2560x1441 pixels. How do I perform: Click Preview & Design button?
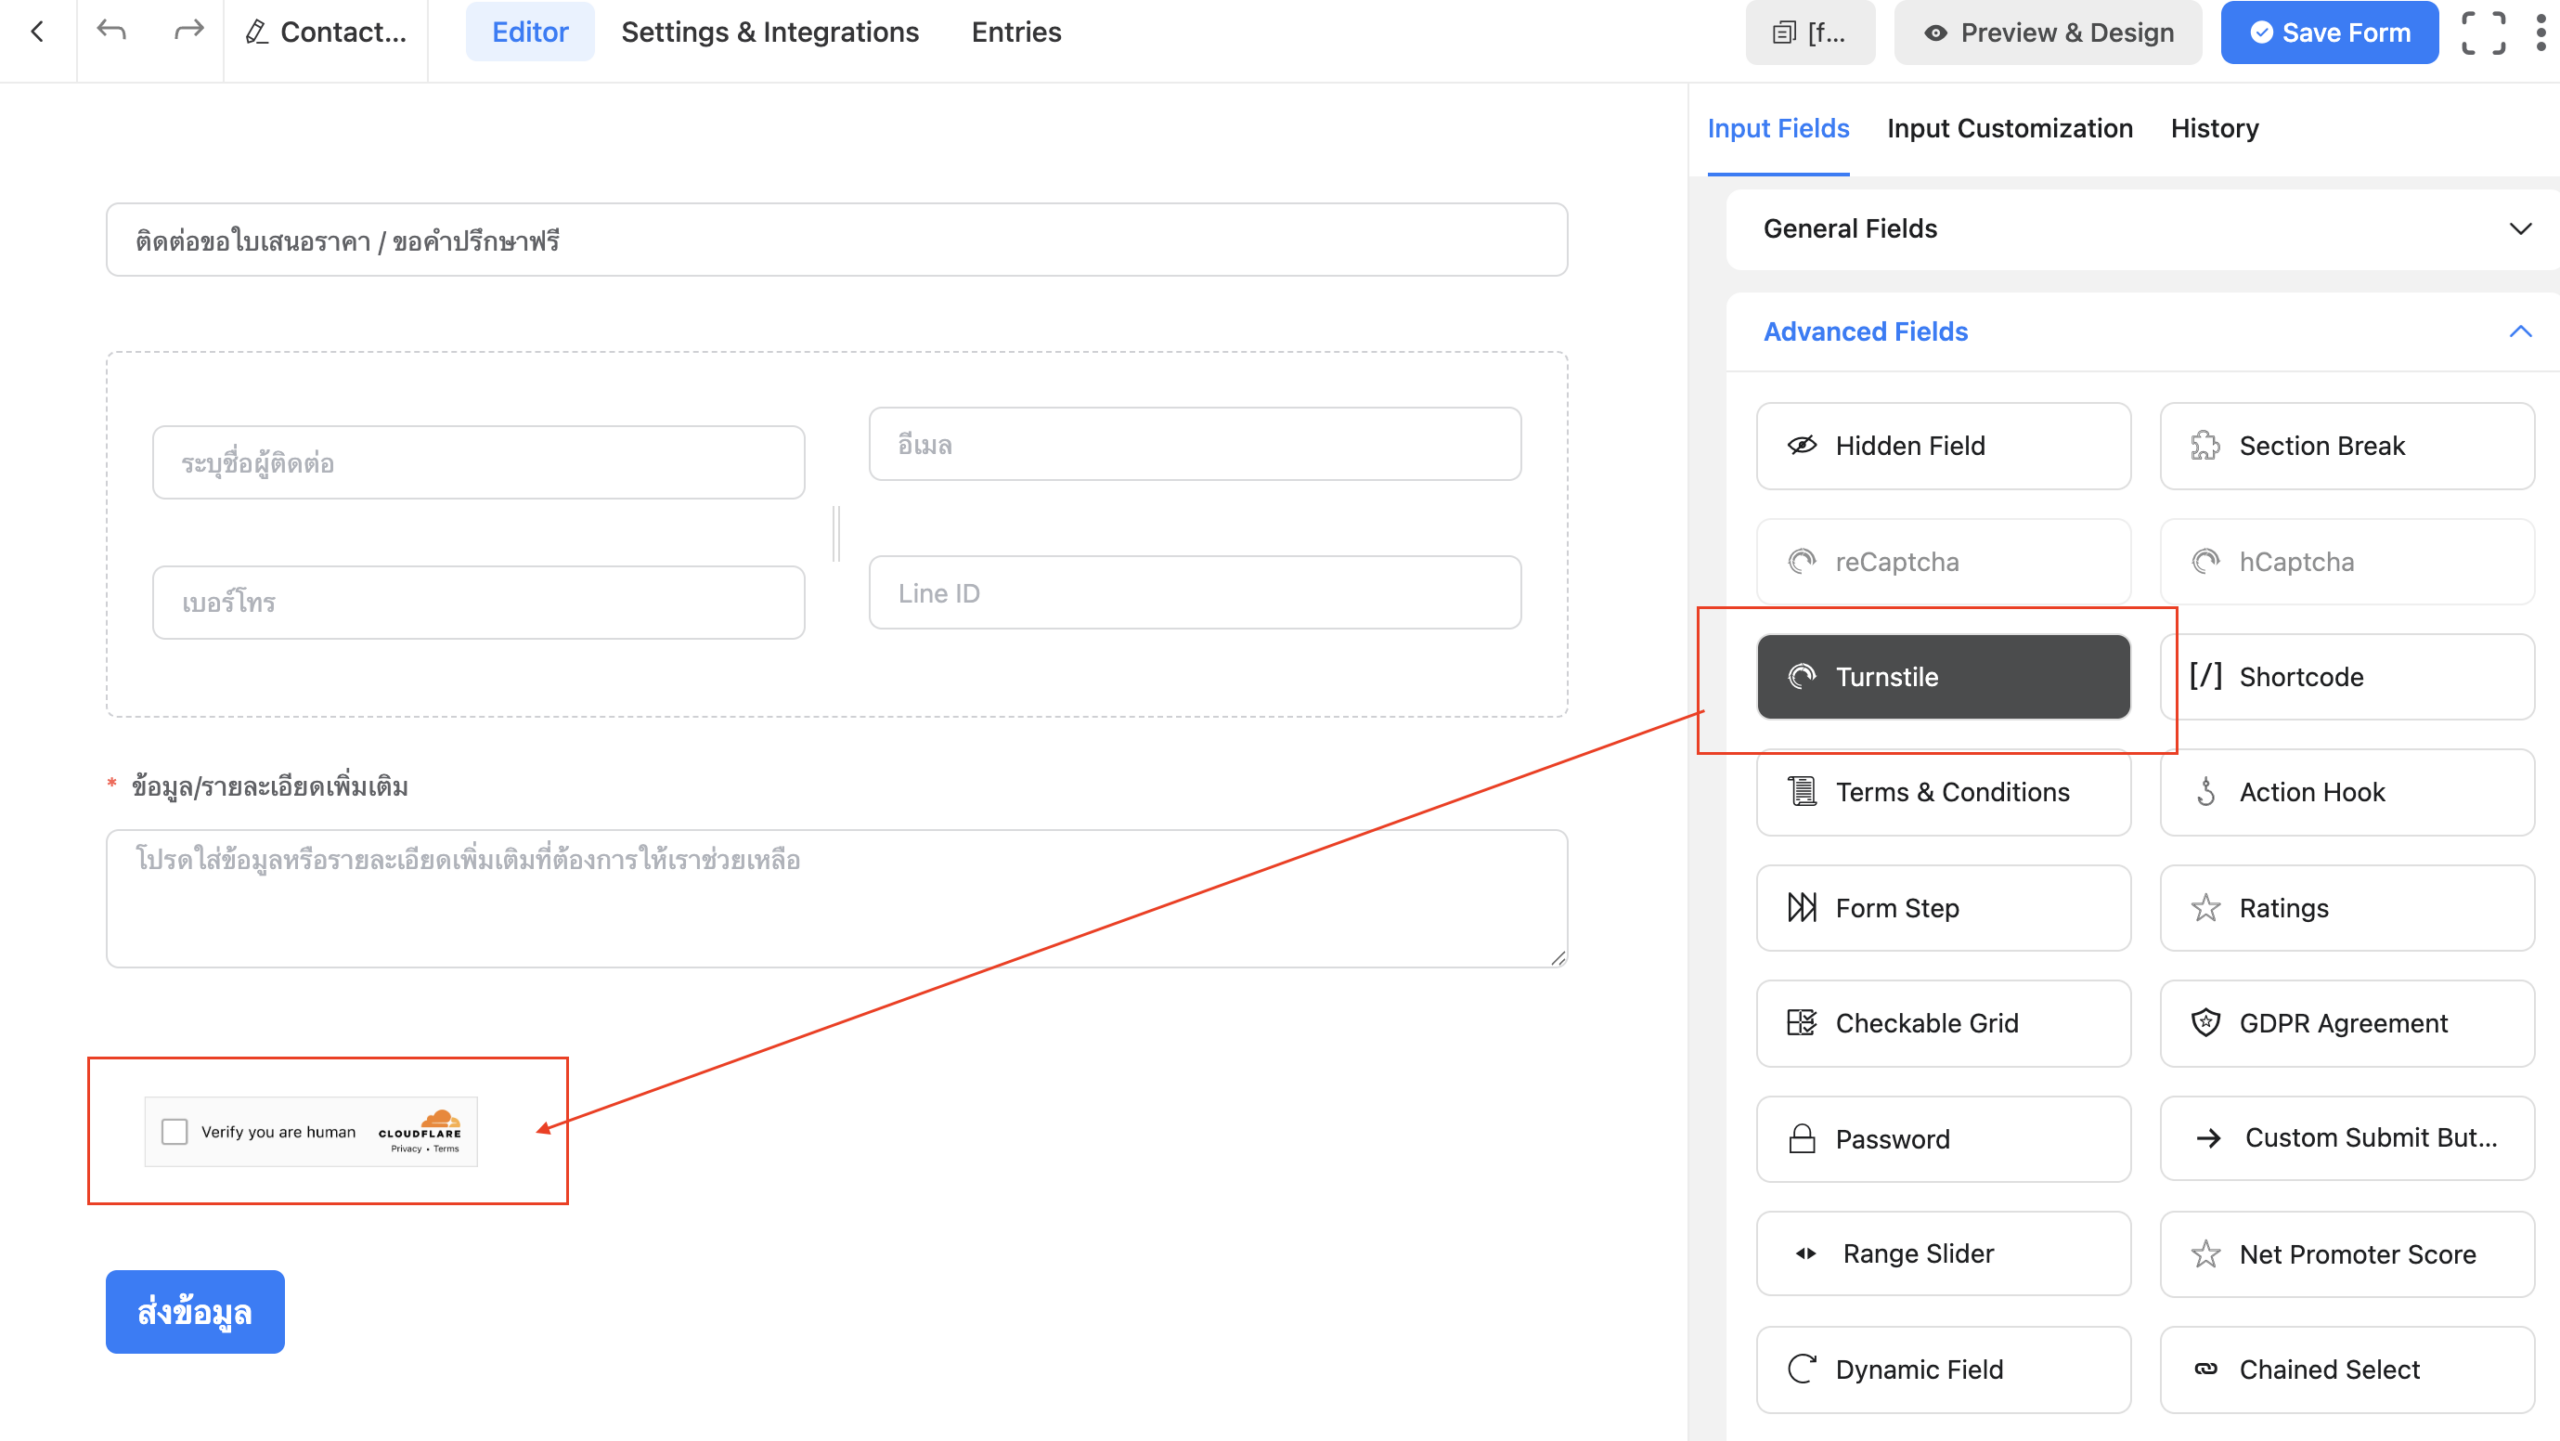(2048, 33)
